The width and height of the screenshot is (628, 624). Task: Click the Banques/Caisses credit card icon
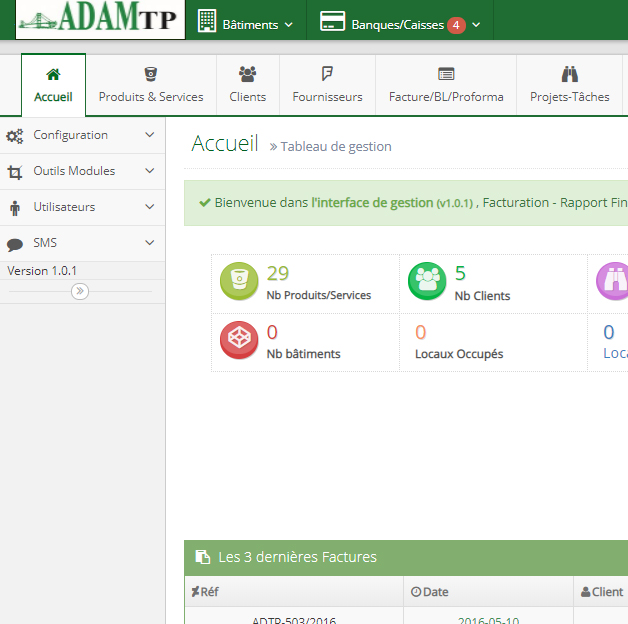(x=333, y=23)
